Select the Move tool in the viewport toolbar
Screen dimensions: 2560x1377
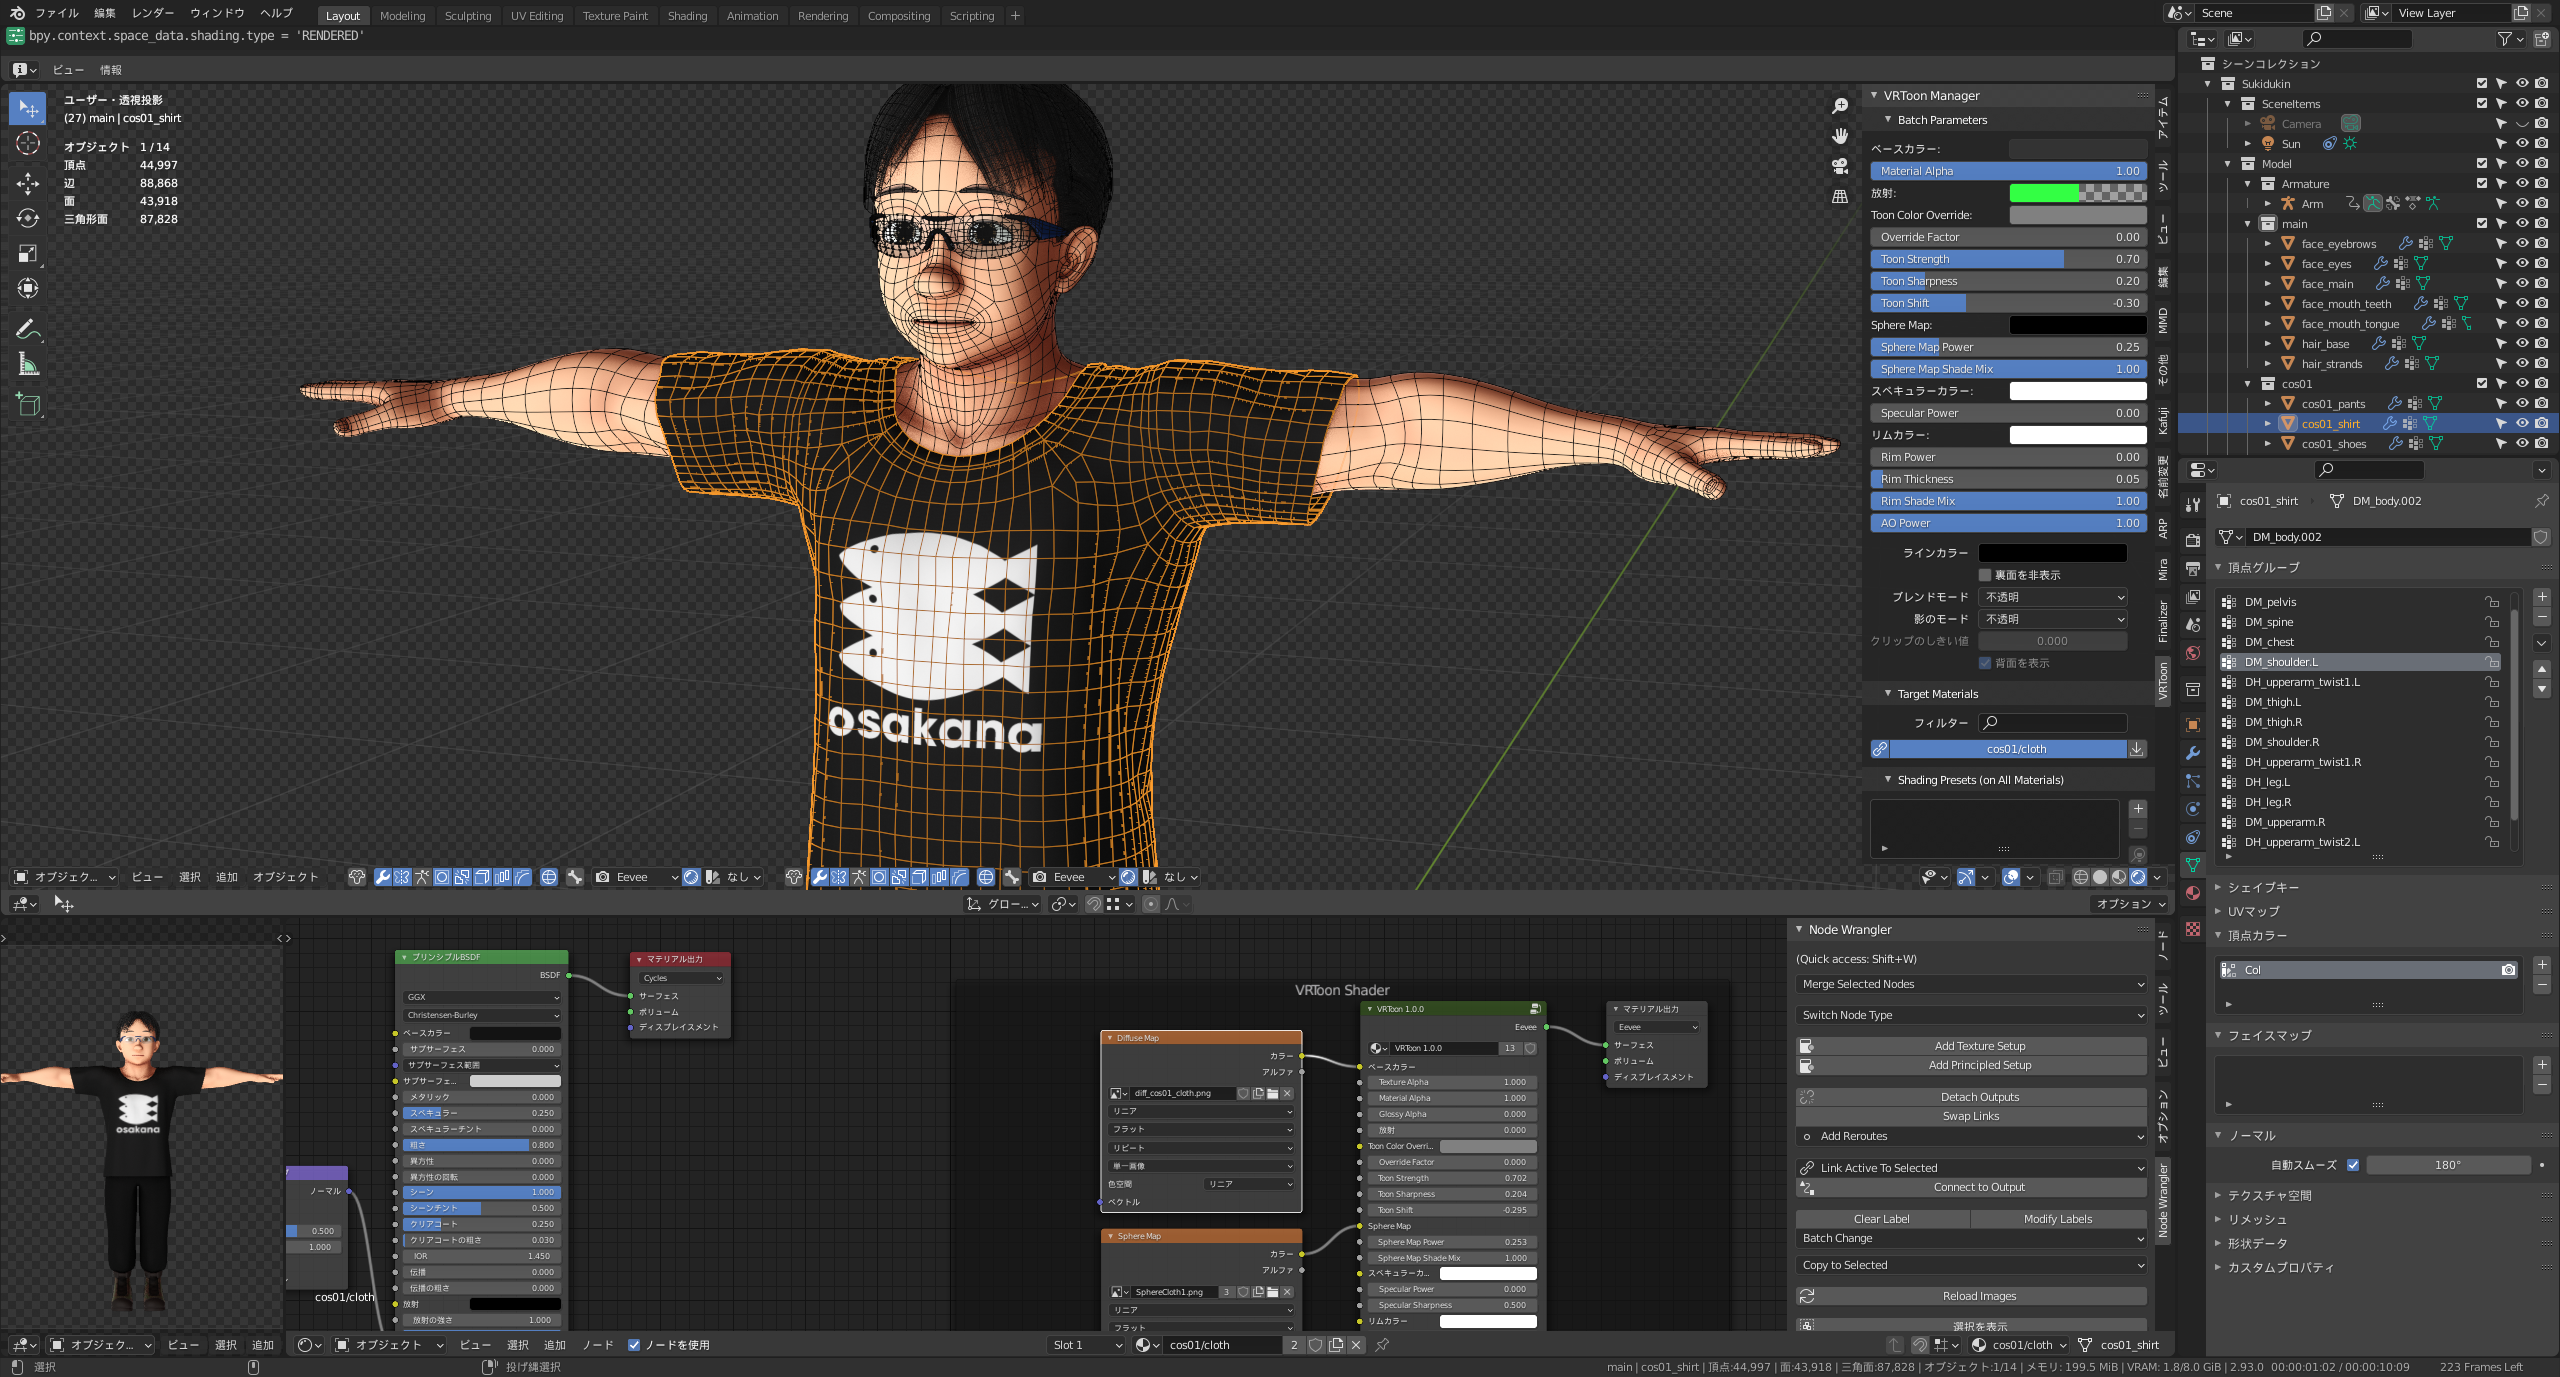click(28, 183)
